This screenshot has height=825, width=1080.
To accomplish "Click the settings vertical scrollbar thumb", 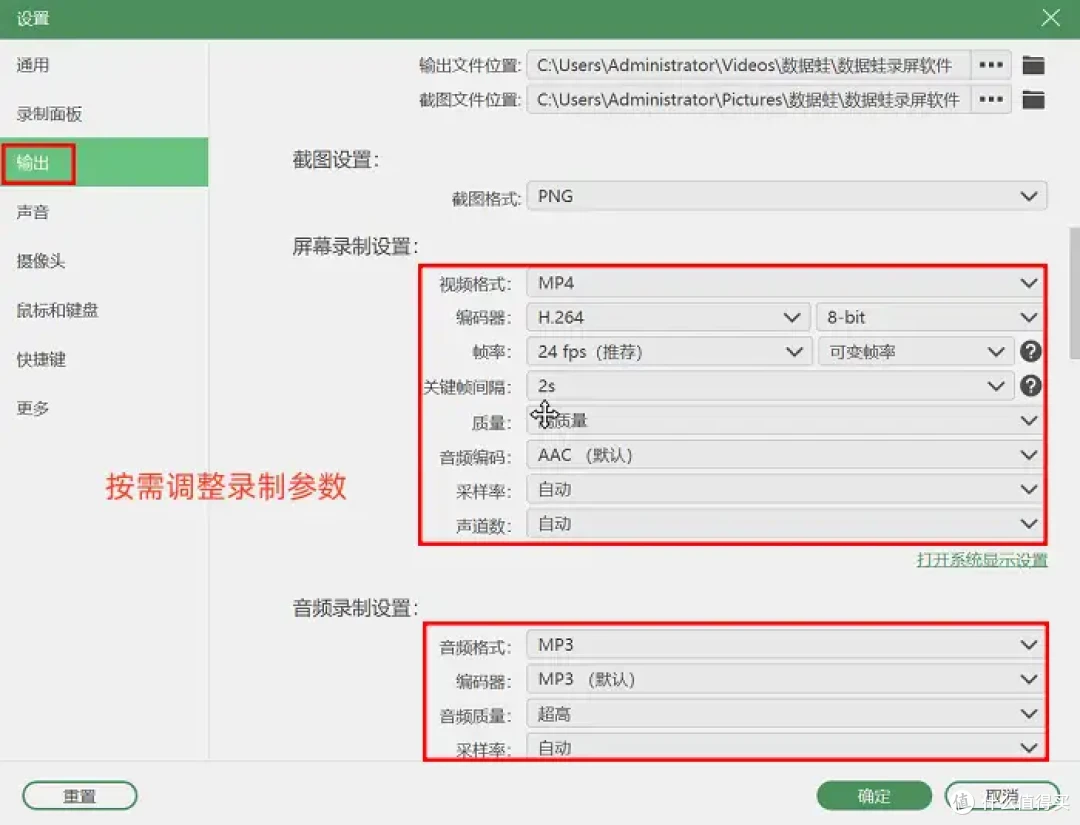I will point(1074,293).
